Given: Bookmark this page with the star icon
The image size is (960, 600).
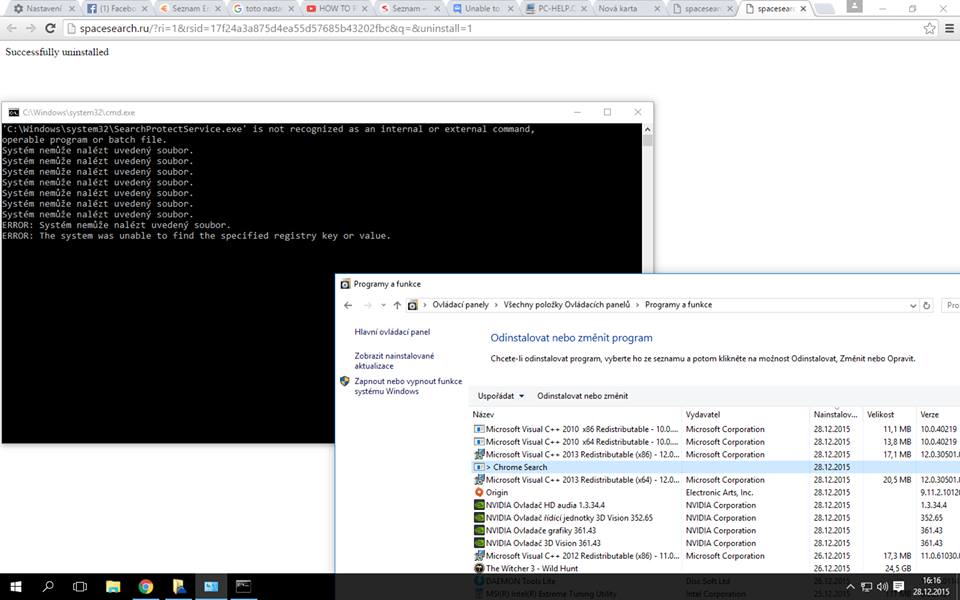Looking at the screenshot, I should pyautogui.click(x=929, y=28).
